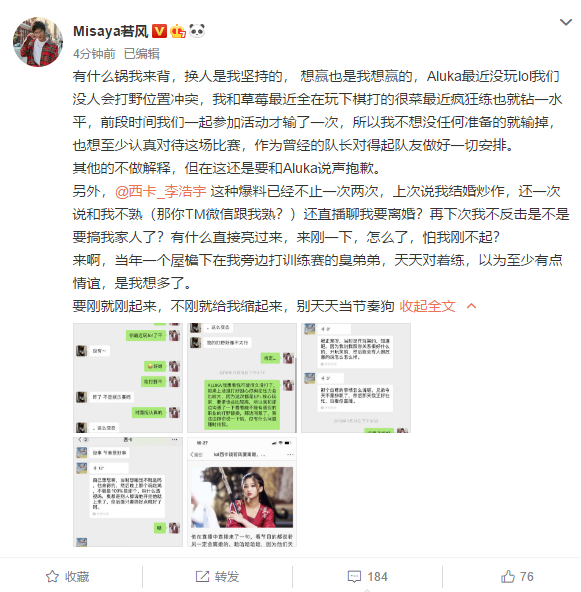Click the arrow next to 收起全文
The width and height of the screenshot is (581, 592).
[x=472, y=306]
